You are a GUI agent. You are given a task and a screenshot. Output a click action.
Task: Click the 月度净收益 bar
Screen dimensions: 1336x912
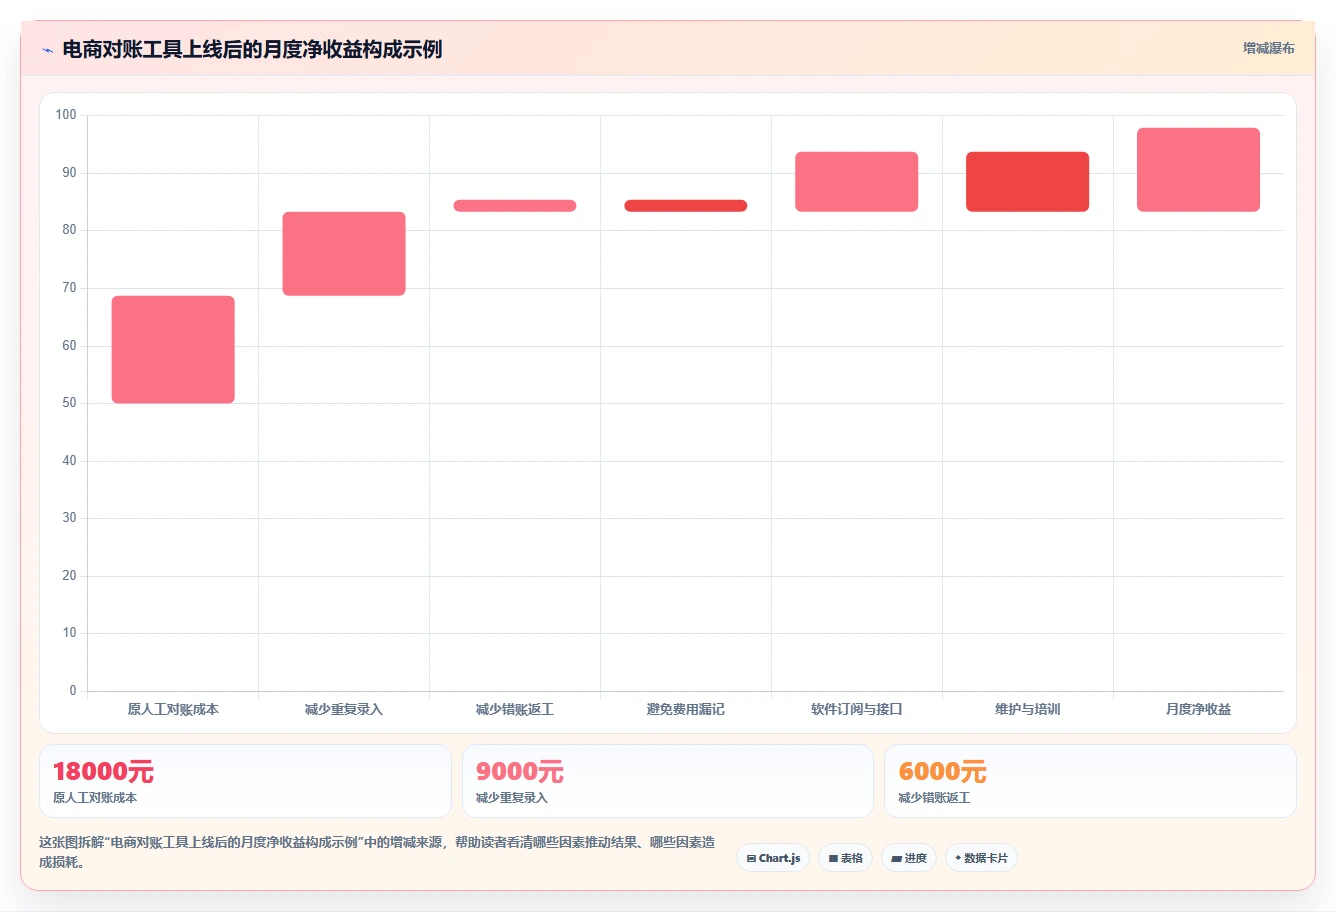1199,170
